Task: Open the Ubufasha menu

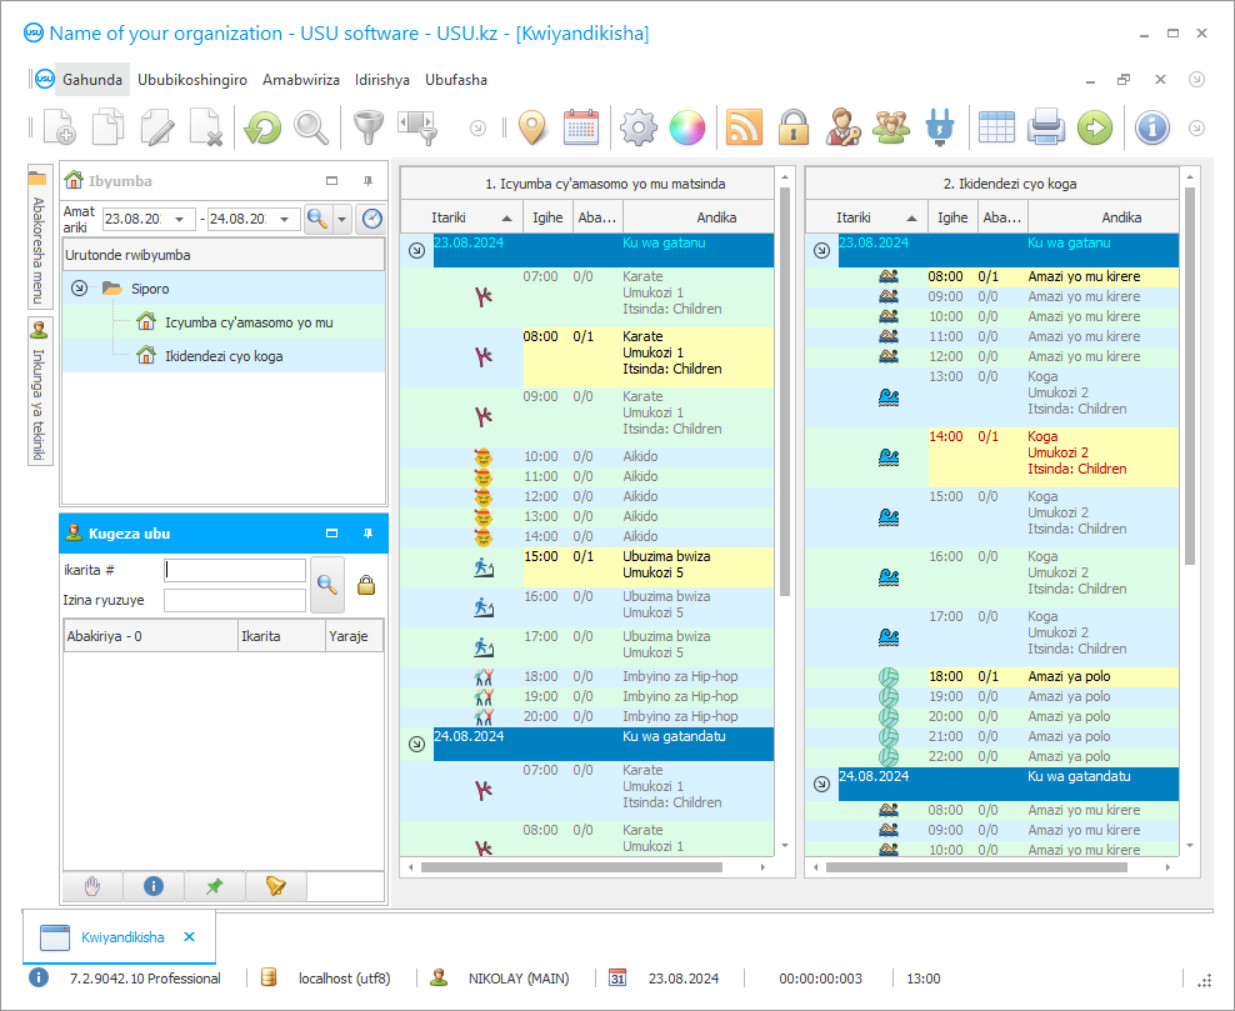Action: [456, 80]
